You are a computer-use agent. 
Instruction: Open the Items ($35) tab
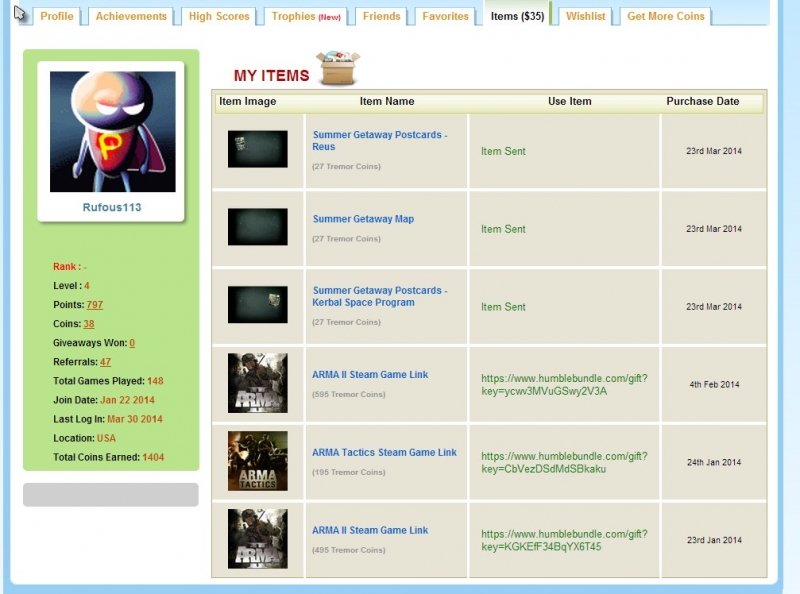(517, 16)
